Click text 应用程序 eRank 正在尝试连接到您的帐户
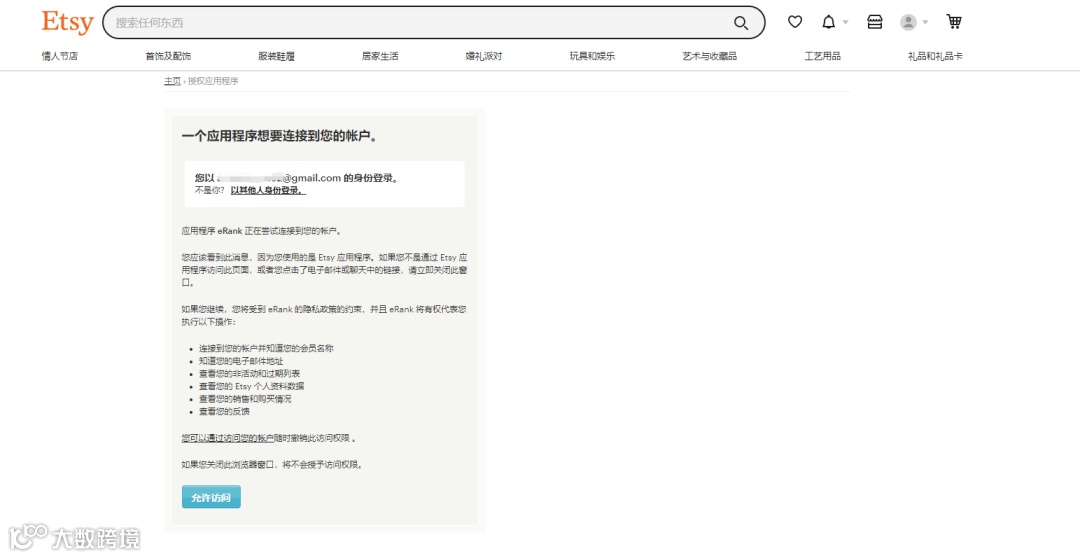The image size is (1080, 558). coord(262,231)
